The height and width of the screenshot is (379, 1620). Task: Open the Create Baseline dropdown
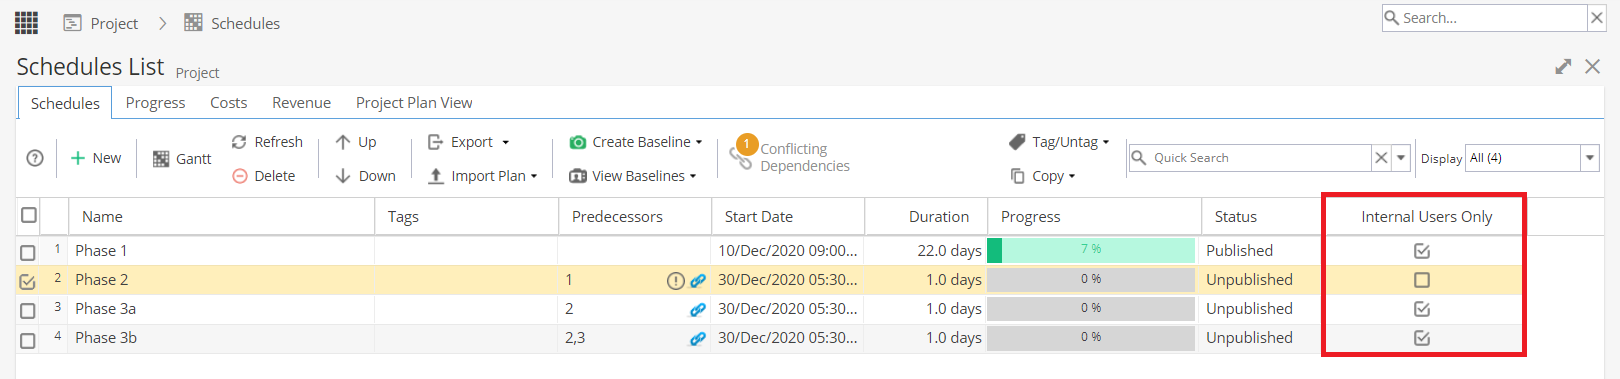pos(636,142)
